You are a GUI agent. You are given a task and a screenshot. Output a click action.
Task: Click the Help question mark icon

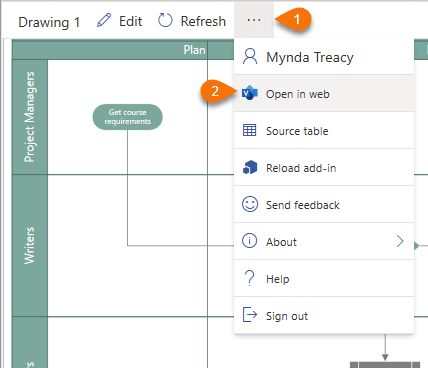[250, 278]
